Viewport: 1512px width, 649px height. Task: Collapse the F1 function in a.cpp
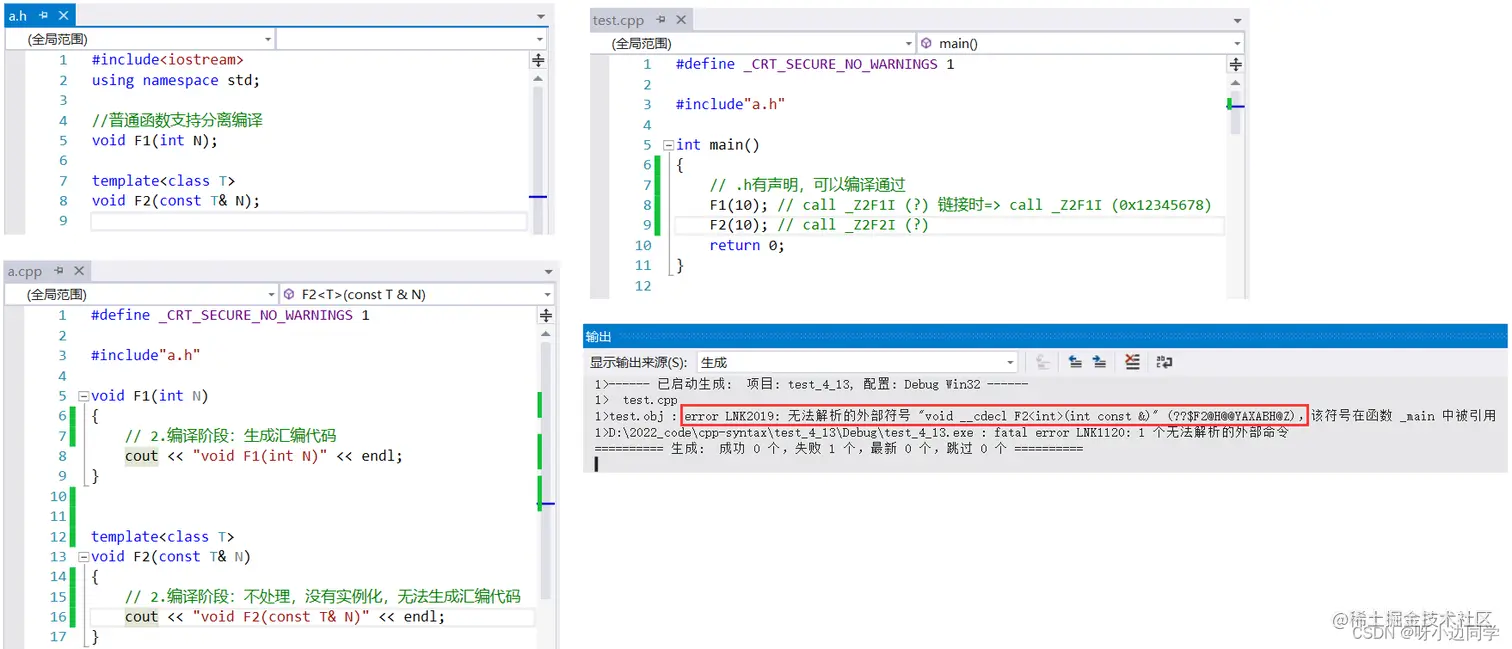(83, 396)
